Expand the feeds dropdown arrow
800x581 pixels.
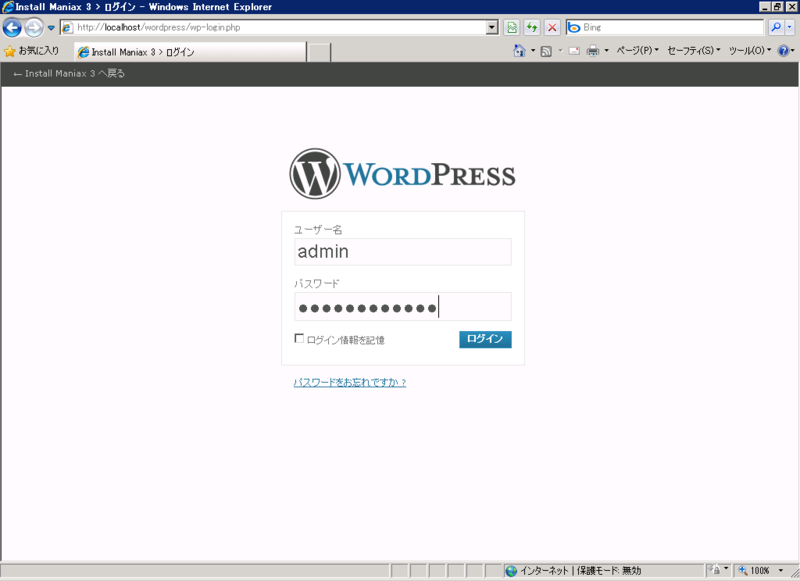pyautogui.click(x=560, y=50)
